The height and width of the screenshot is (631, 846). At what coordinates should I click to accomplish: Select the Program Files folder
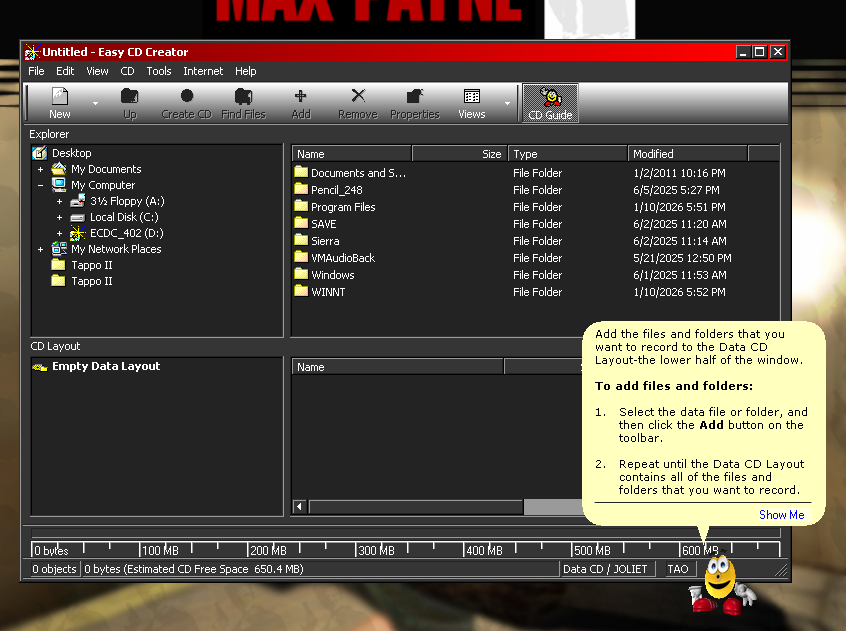click(343, 207)
